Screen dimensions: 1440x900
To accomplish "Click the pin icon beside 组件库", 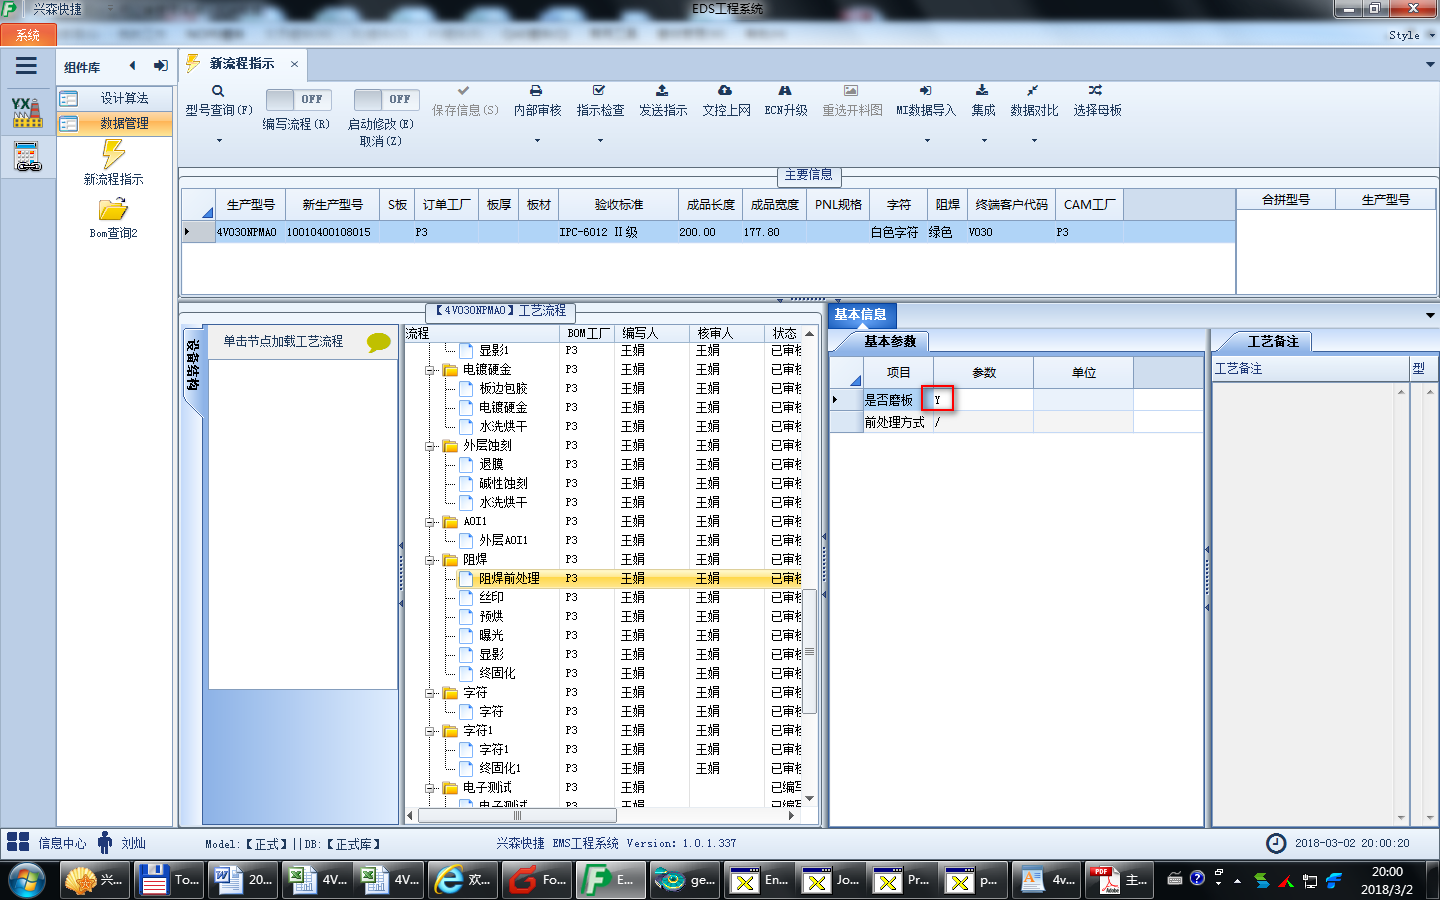I will pos(160,66).
